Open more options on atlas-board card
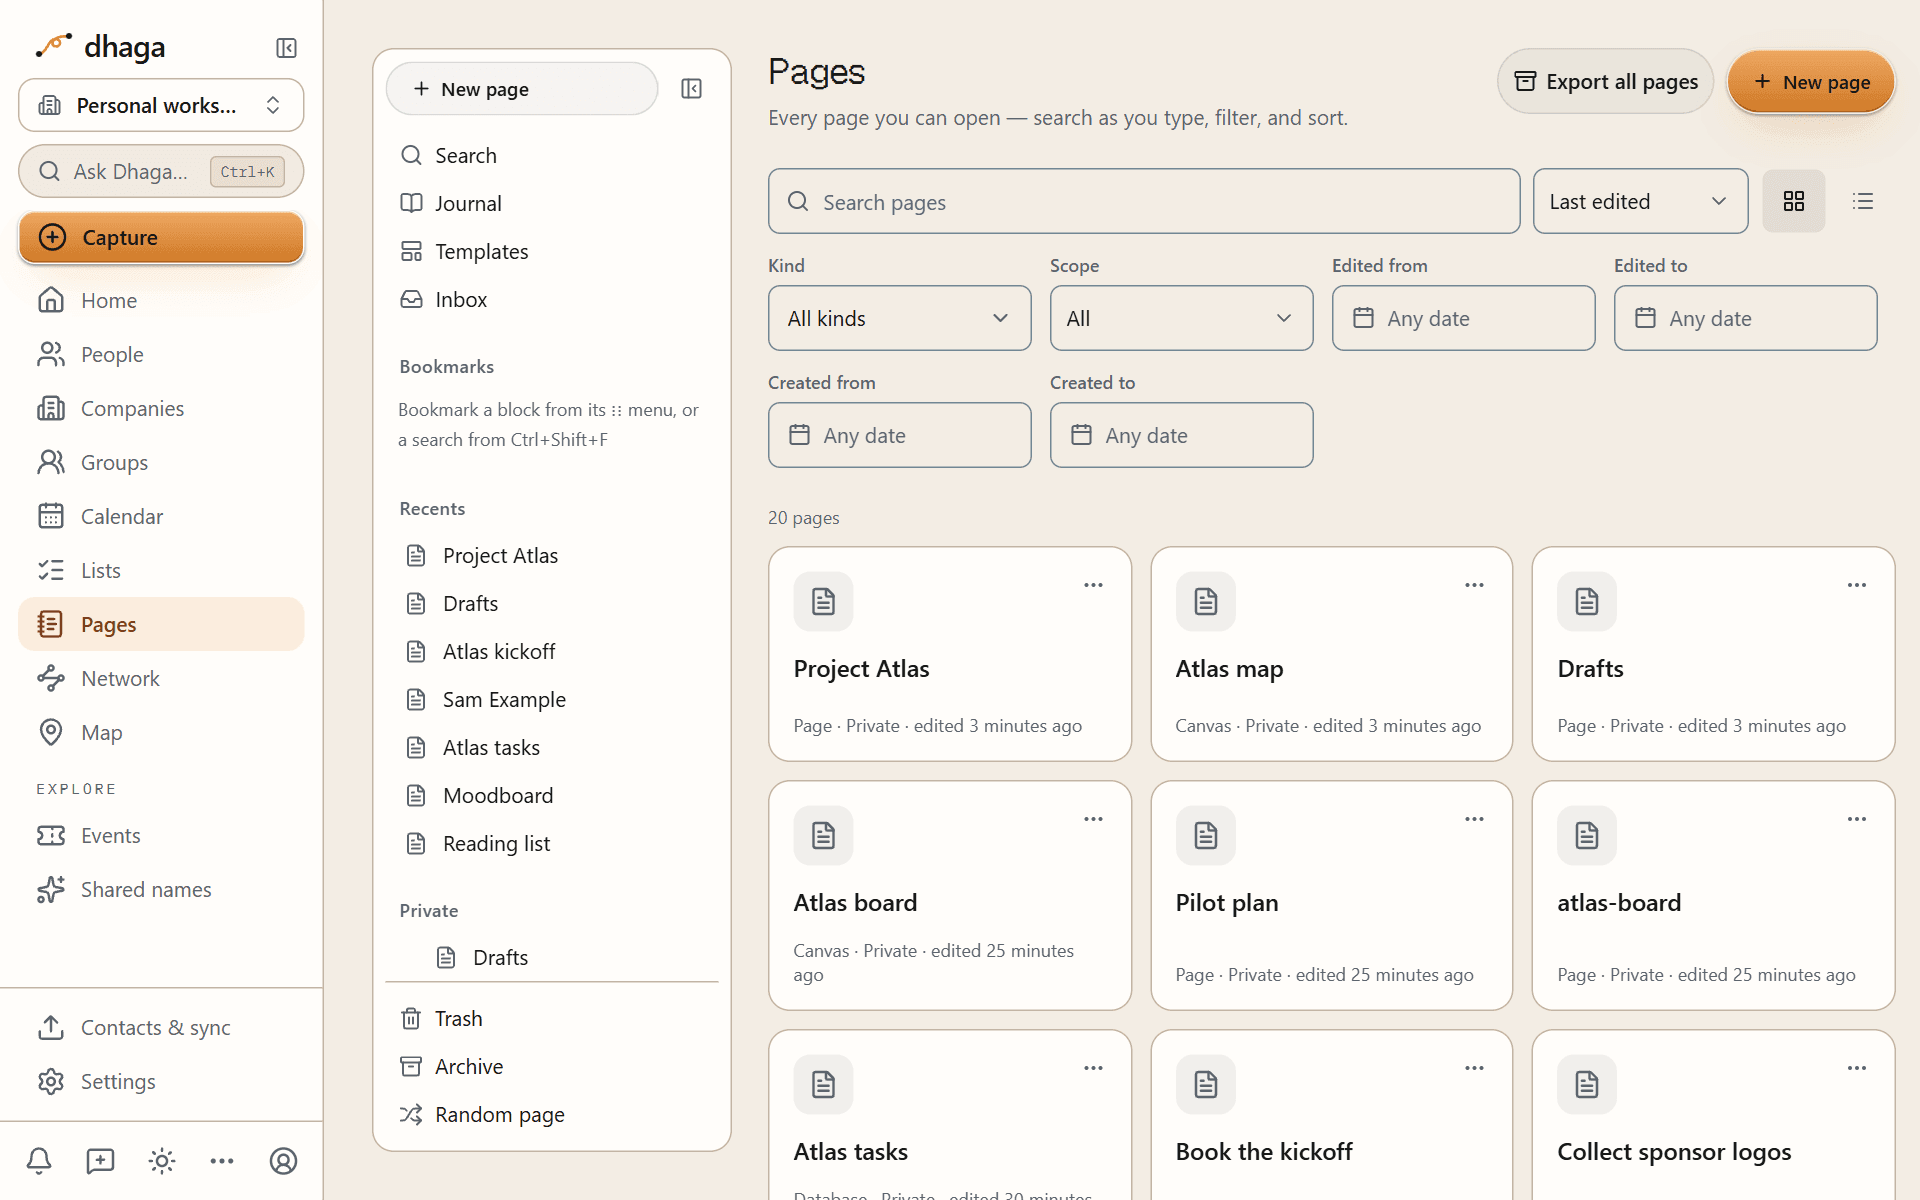 tap(1857, 819)
